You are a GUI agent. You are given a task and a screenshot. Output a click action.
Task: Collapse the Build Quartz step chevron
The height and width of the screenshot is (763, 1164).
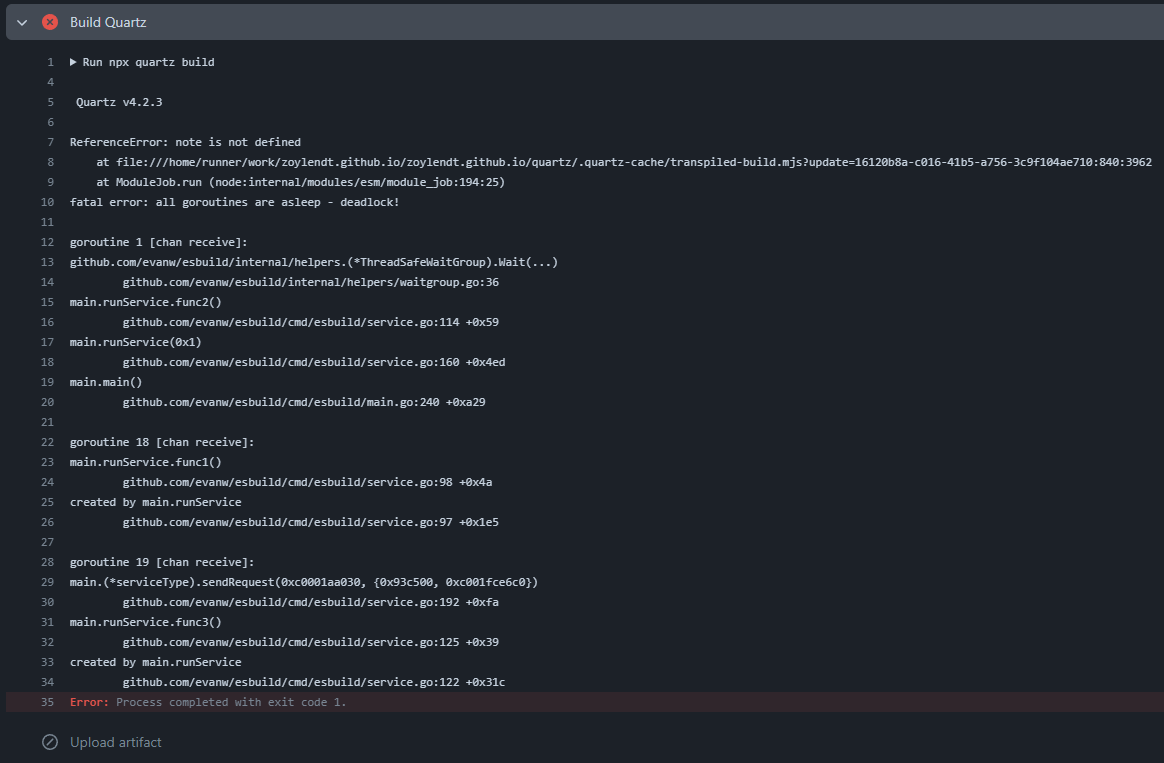pos(22,22)
